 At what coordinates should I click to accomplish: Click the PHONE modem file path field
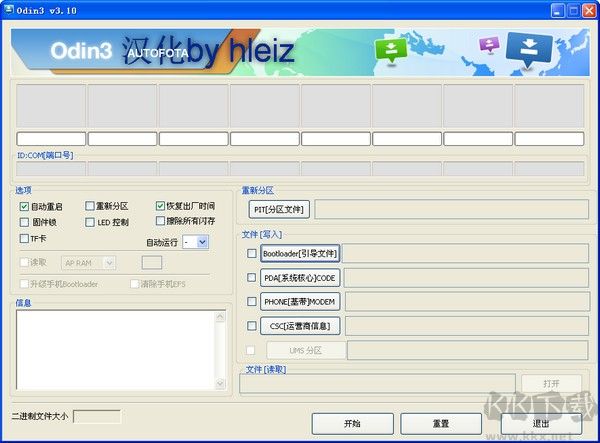467,302
